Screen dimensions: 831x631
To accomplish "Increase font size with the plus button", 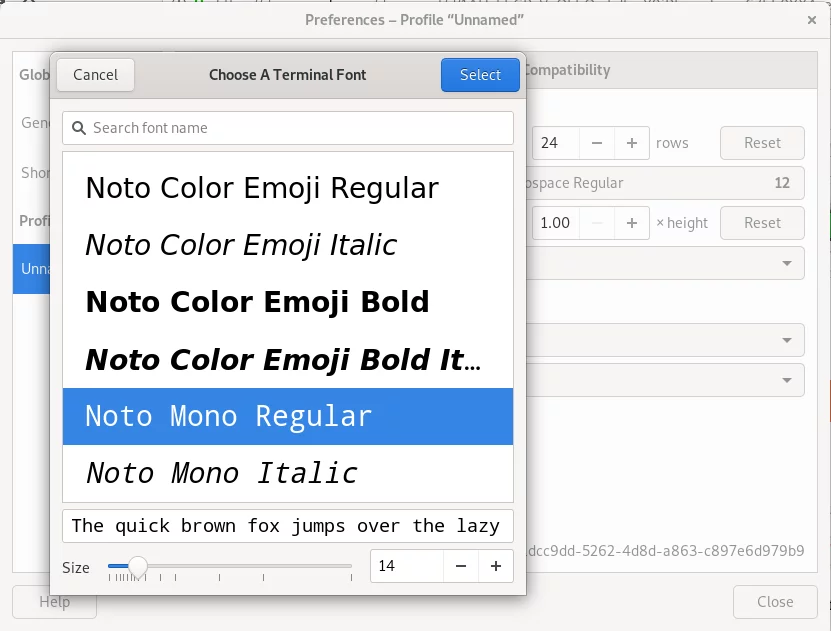I will click(x=496, y=566).
